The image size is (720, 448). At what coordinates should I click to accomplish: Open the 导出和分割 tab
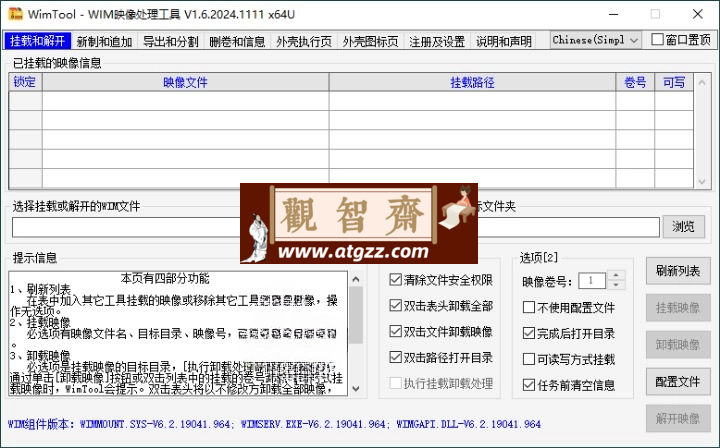click(170, 41)
